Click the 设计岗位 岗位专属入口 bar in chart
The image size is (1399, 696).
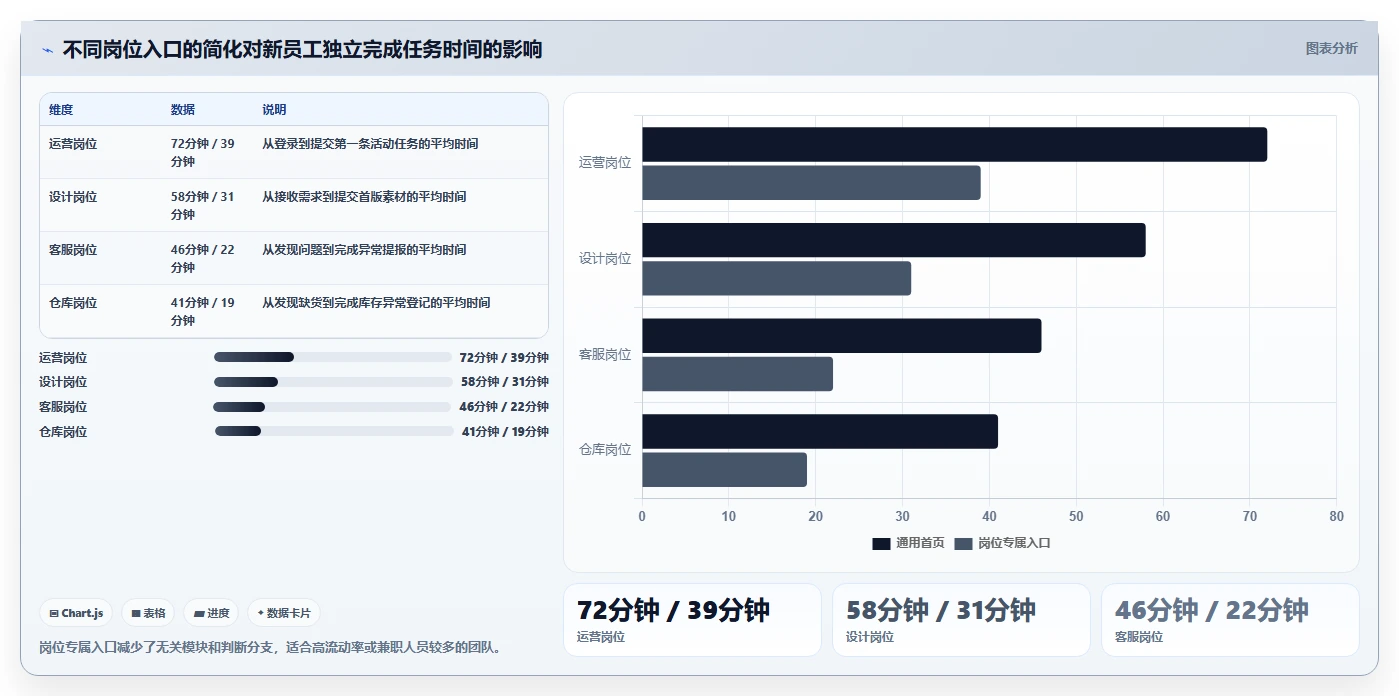pos(776,278)
